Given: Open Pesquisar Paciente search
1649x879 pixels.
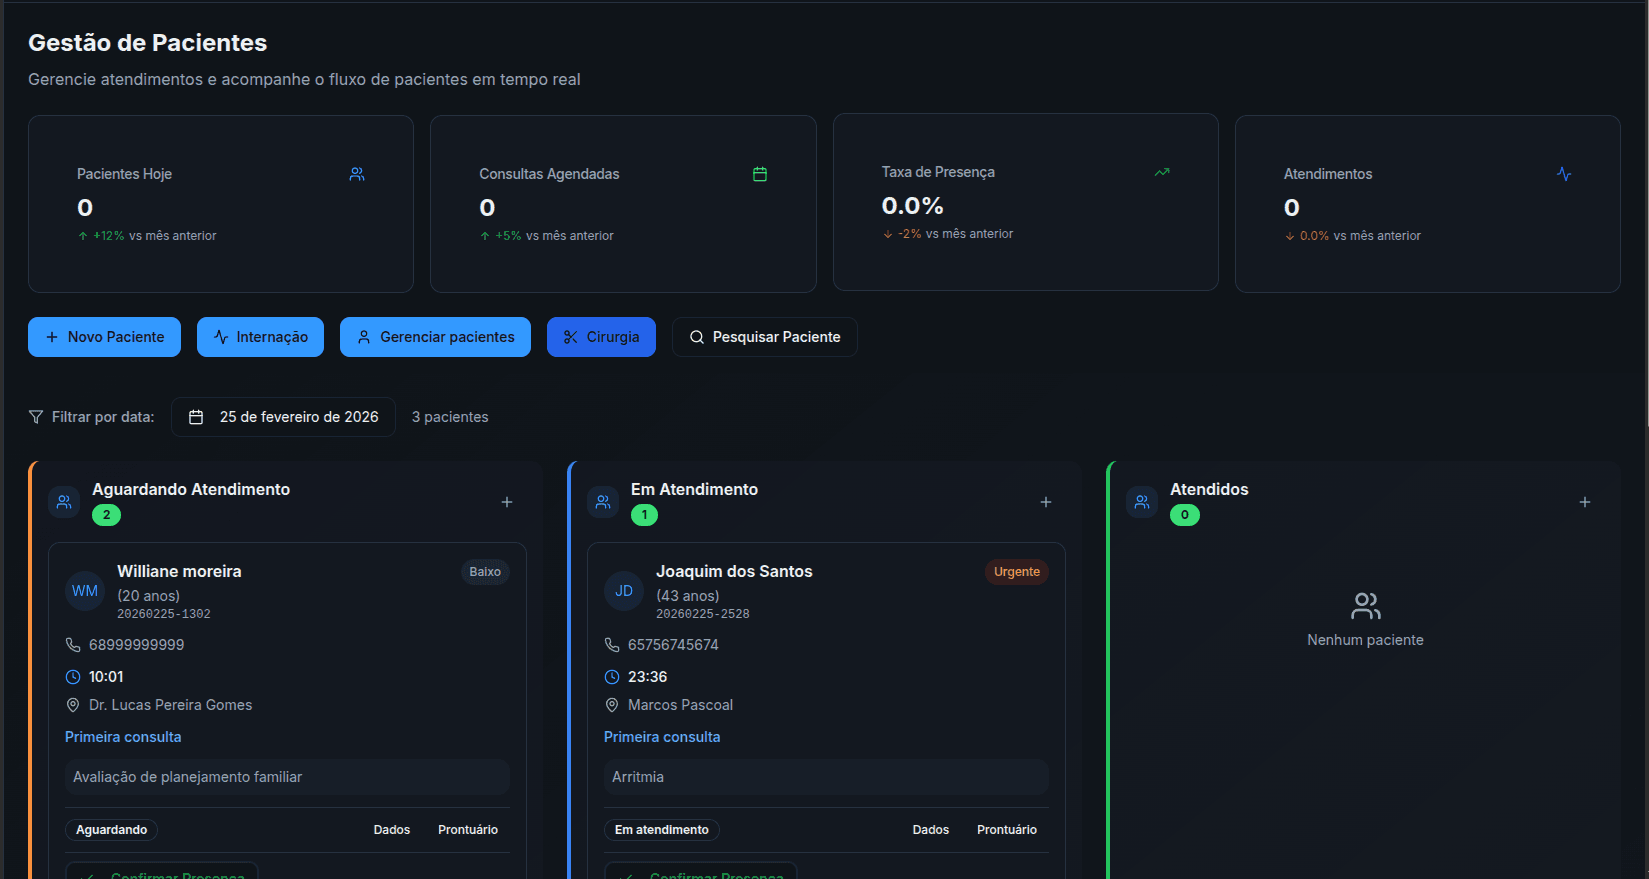Looking at the screenshot, I should (x=765, y=337).
